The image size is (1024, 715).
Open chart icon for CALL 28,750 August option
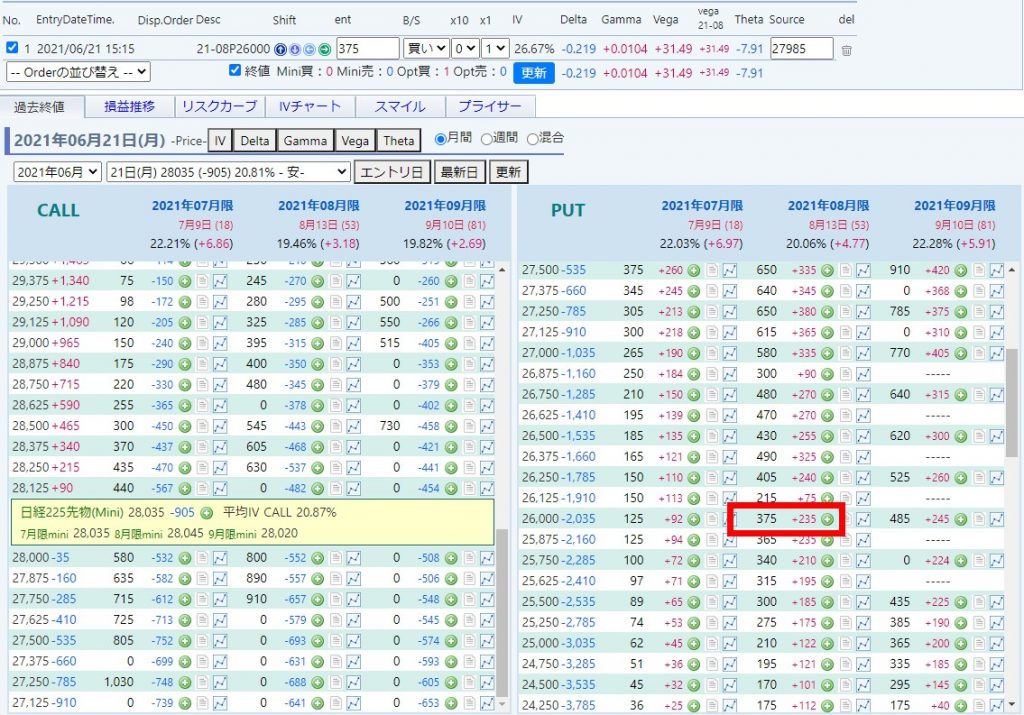click(353, 385)
